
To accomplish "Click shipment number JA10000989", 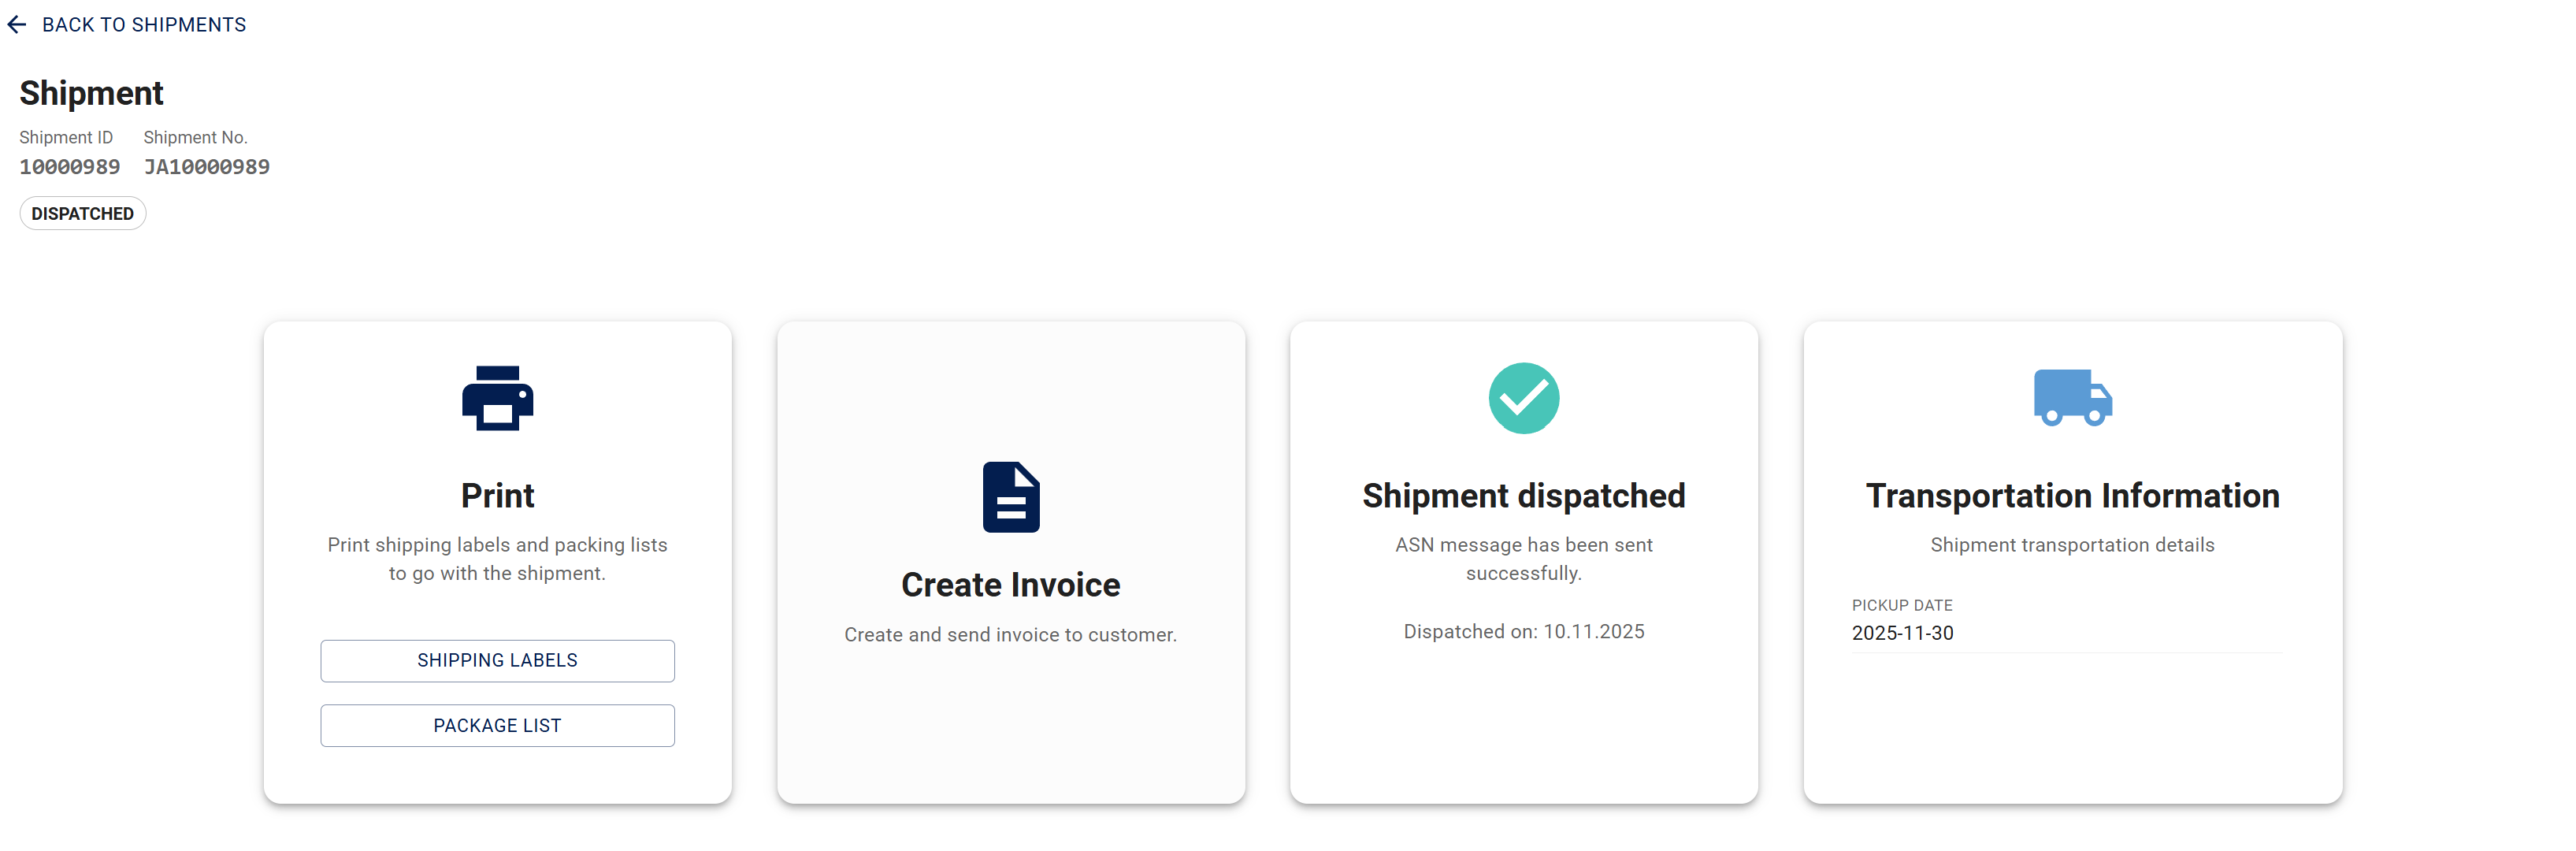I will 207,167.
